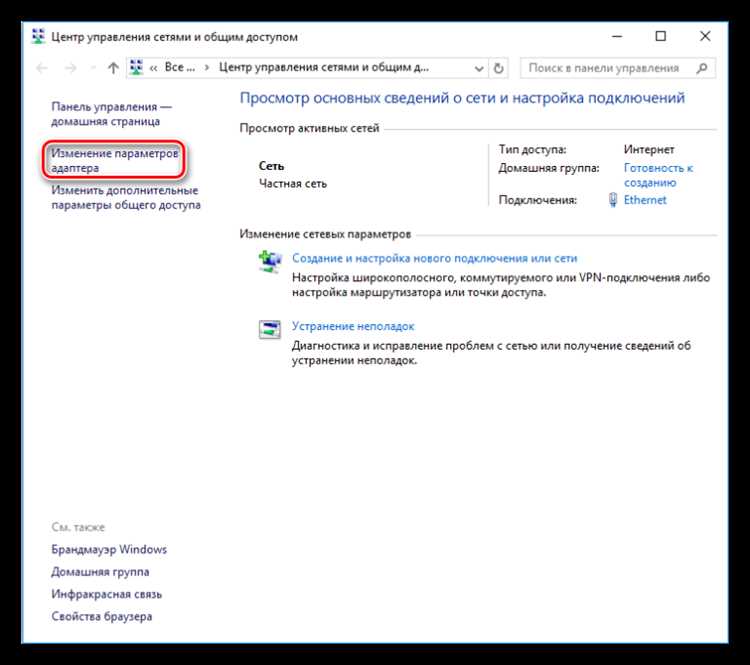Go up one folder level arrow
The height and width of the screenshot is (665, 750).
point(113,68)
